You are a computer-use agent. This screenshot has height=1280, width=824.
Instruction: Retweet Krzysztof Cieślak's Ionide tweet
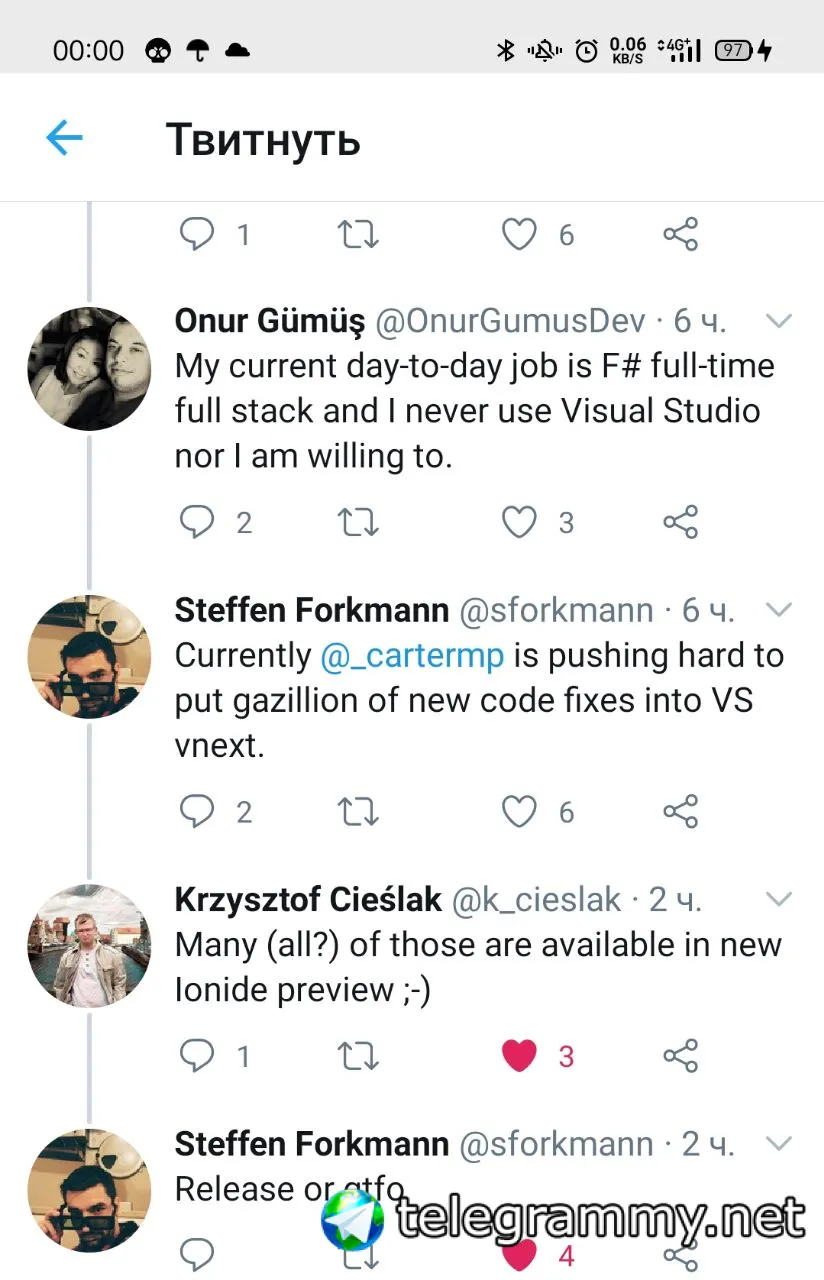359,1056
